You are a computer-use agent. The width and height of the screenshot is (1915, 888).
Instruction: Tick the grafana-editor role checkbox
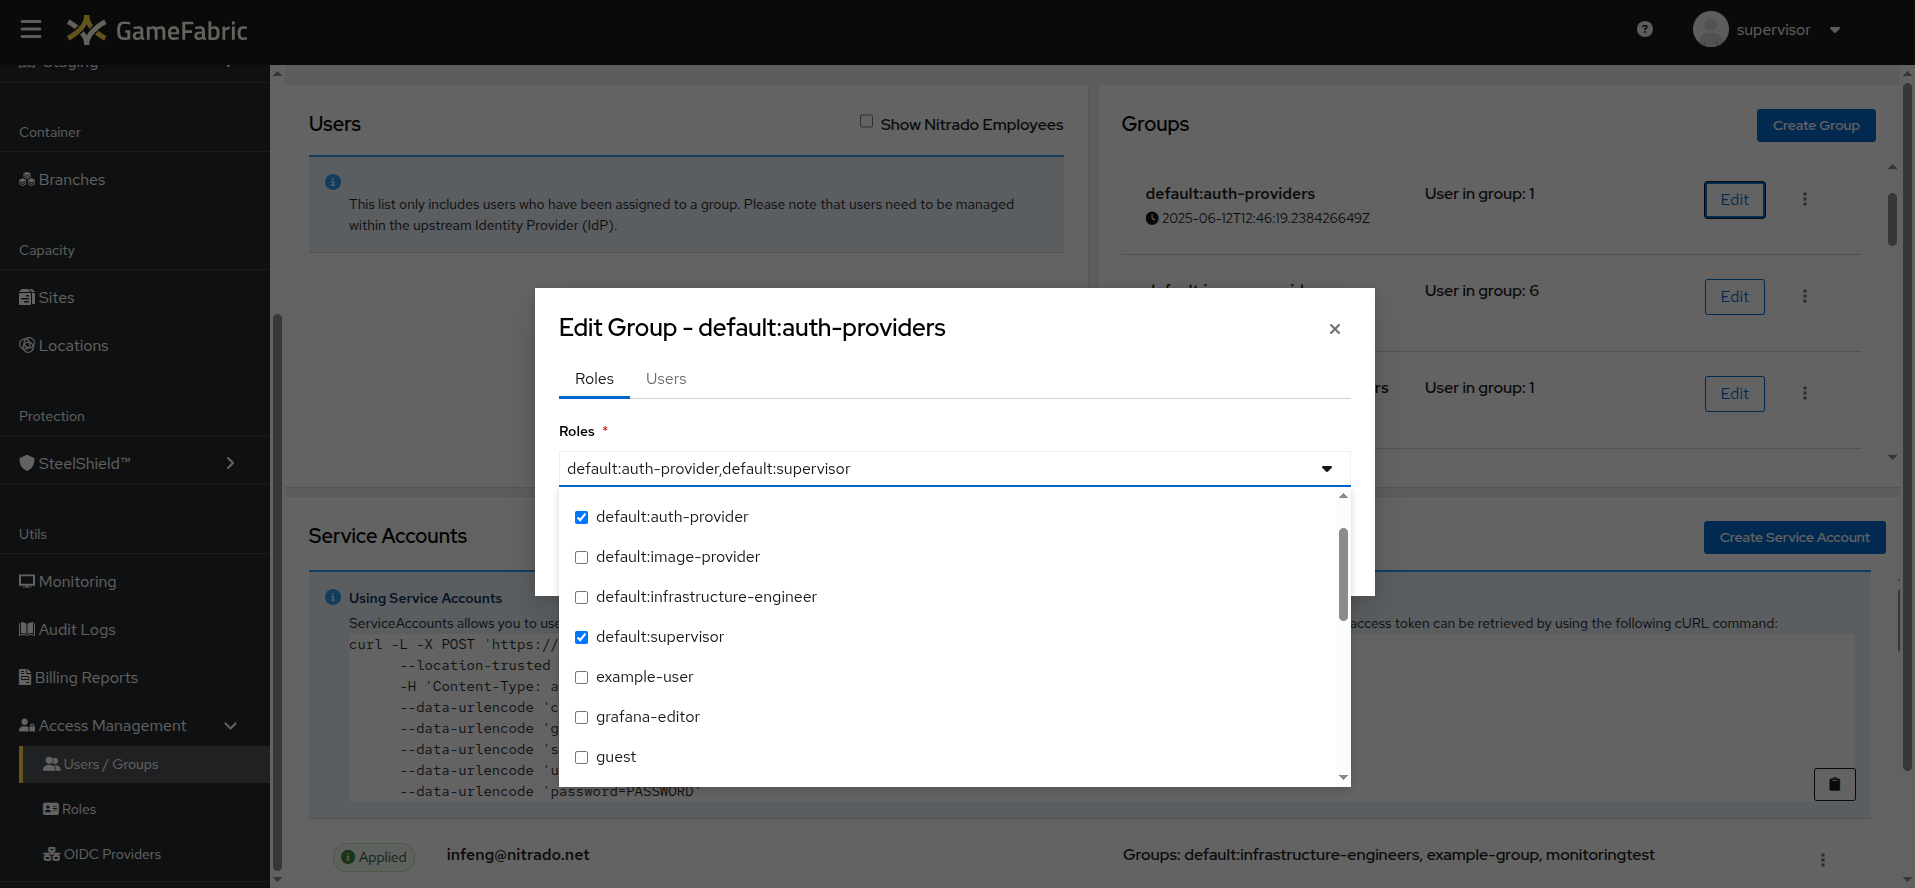[x=581, y=717]
